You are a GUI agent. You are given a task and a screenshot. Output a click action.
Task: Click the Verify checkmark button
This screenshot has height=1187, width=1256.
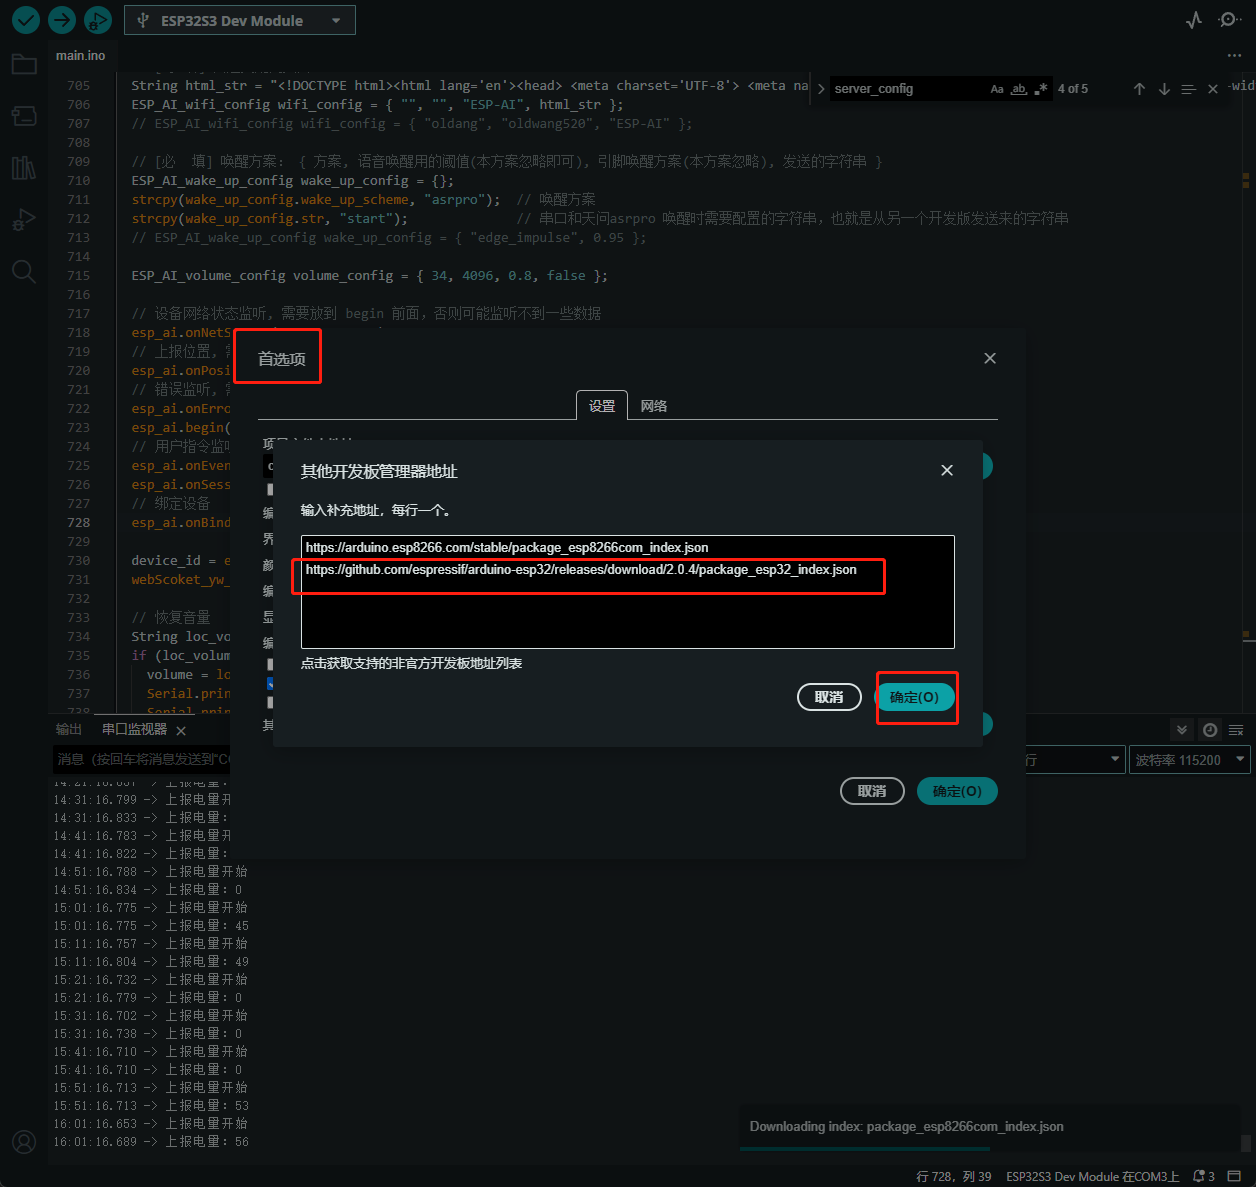[x=26, y=20]
